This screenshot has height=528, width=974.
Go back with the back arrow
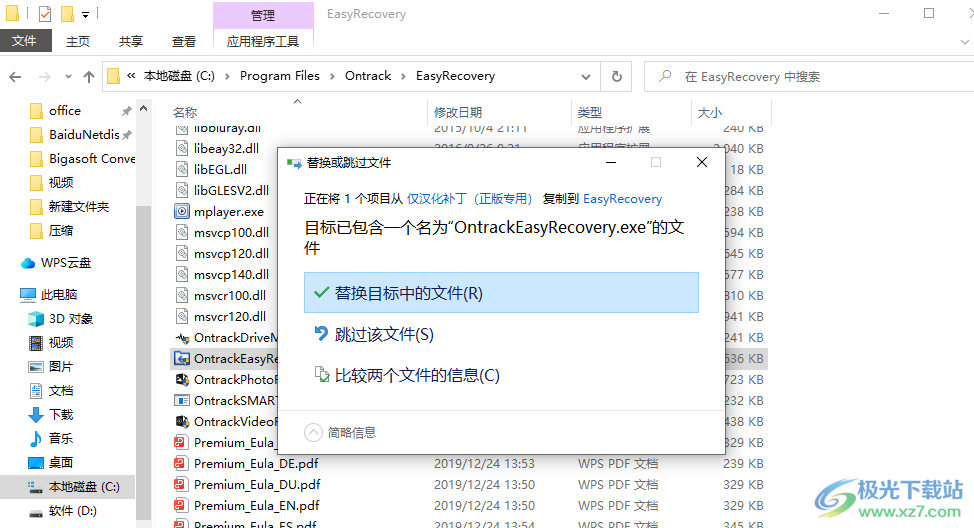[x=16, y=76]
